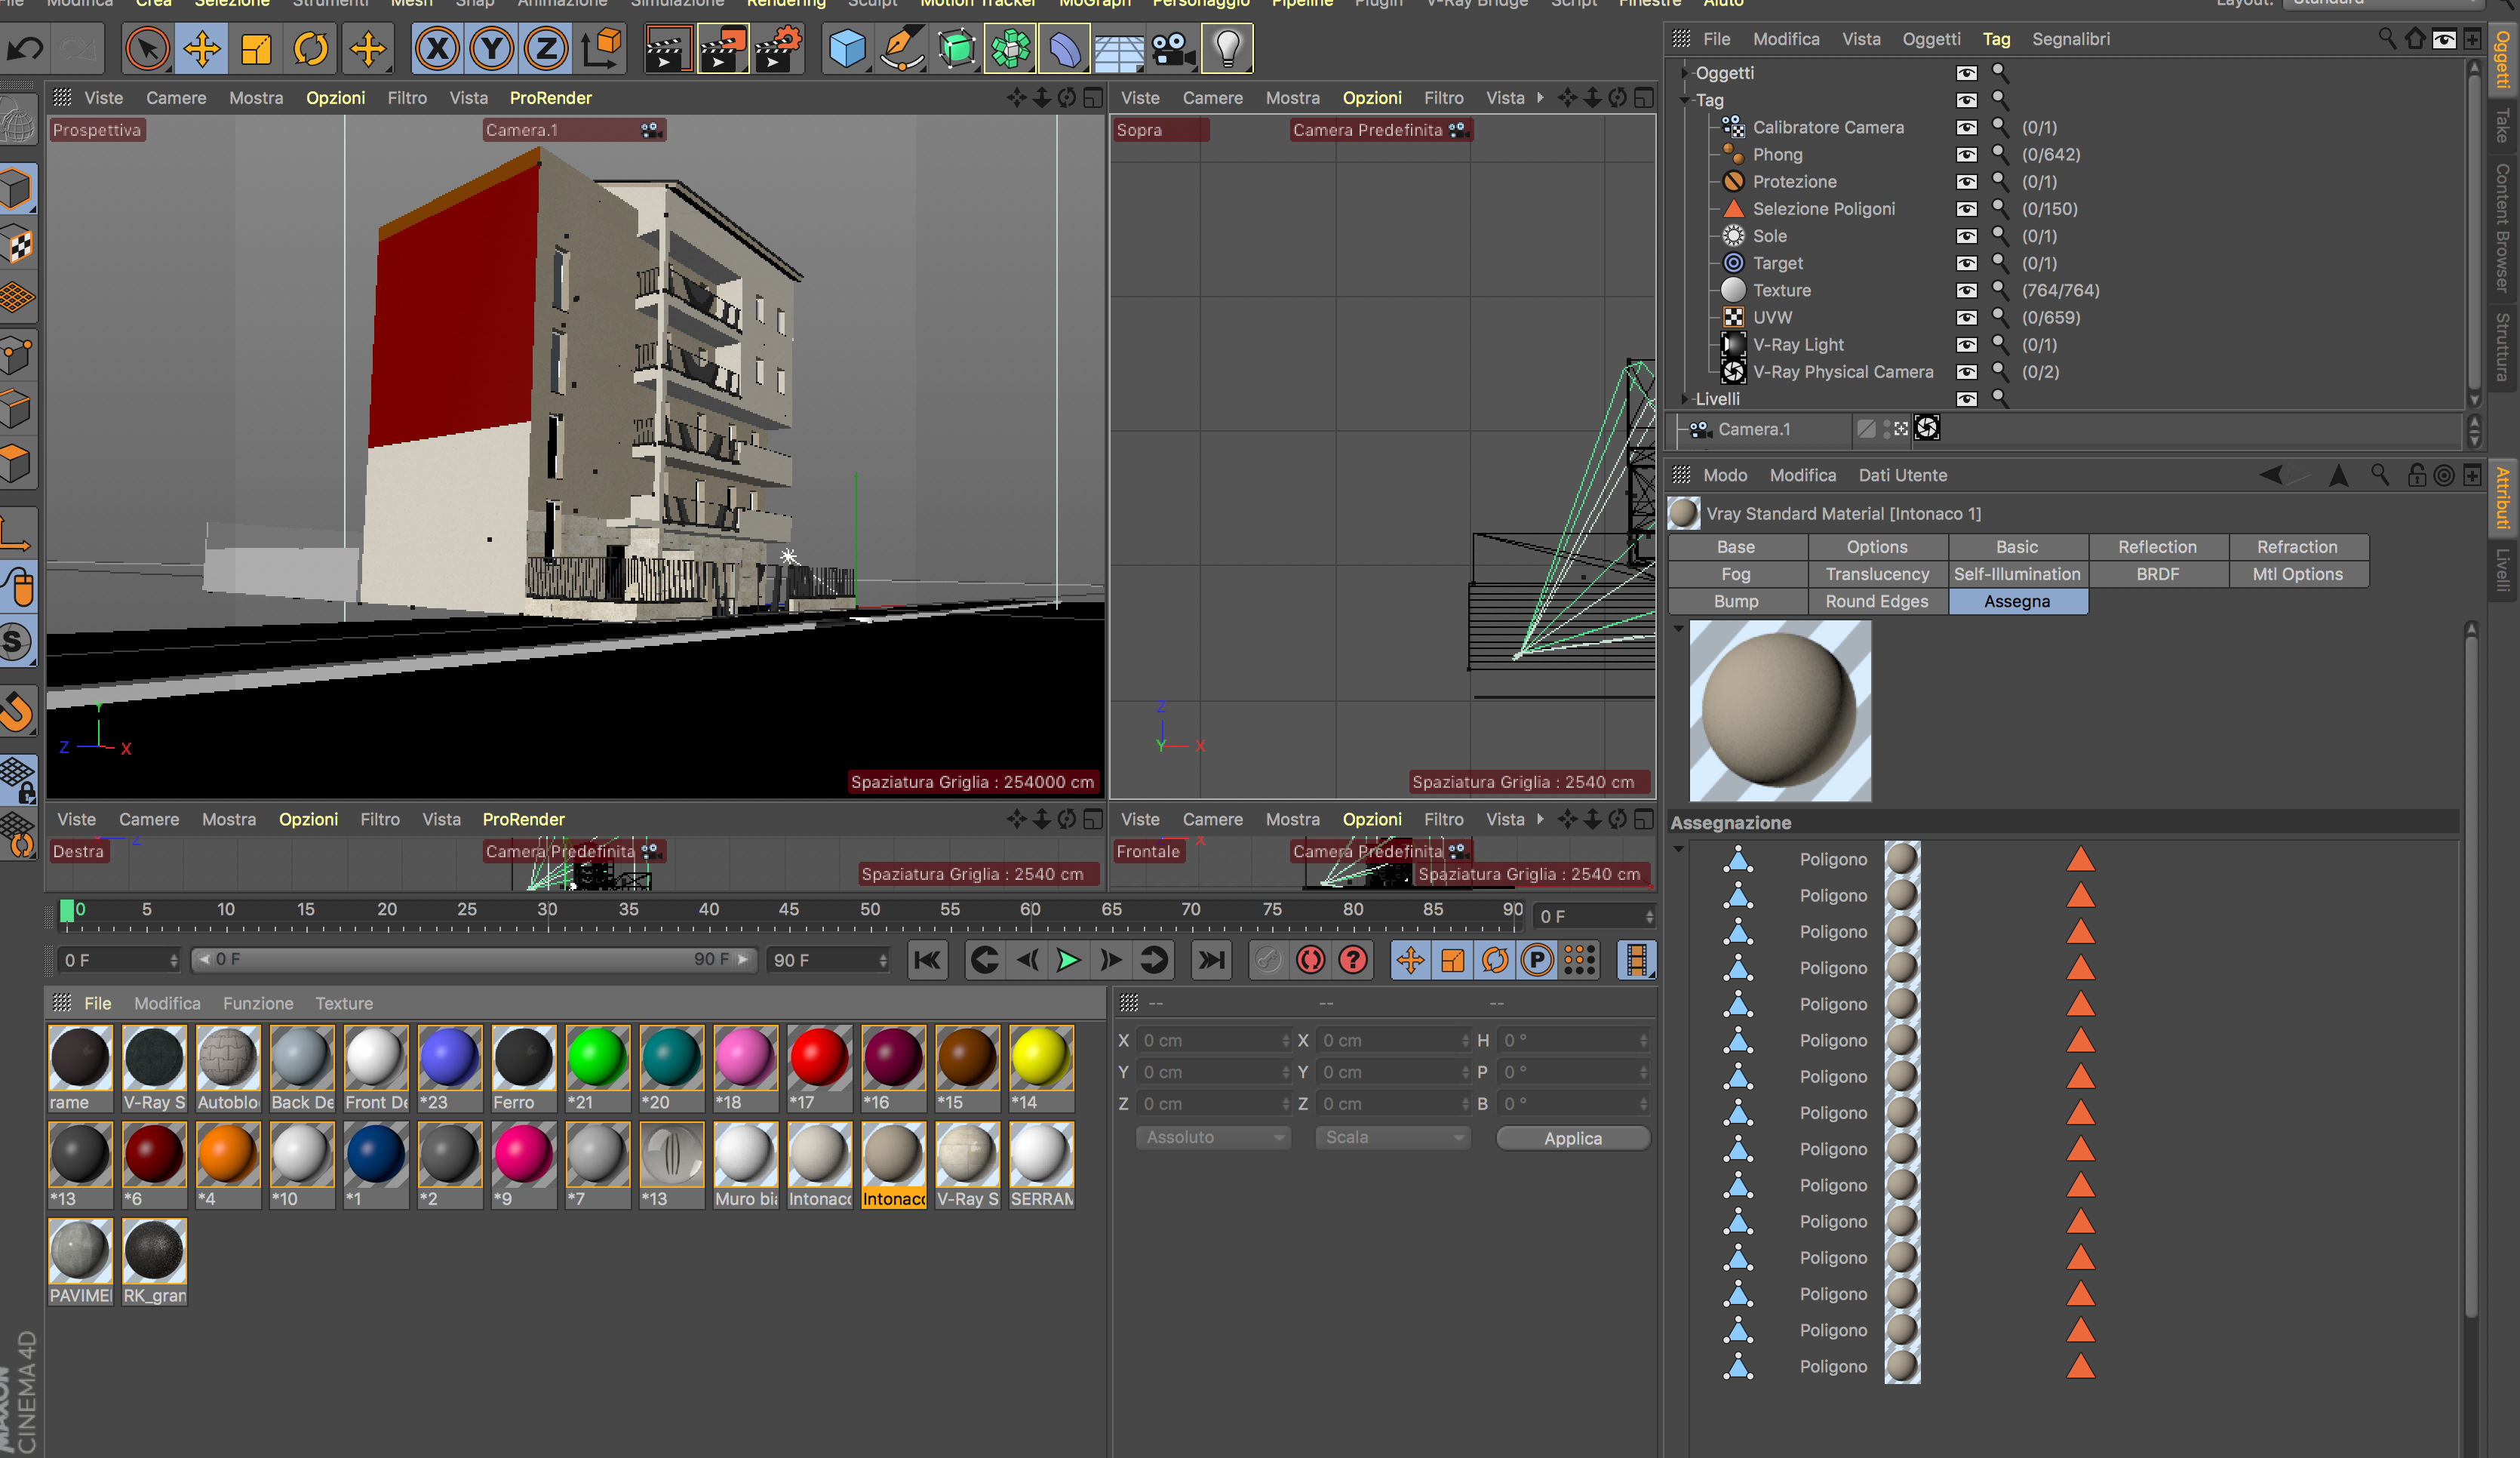Select the red *17 material swatch
This screenshot has width=2520, height=1458.
(x=818, y=1058)
